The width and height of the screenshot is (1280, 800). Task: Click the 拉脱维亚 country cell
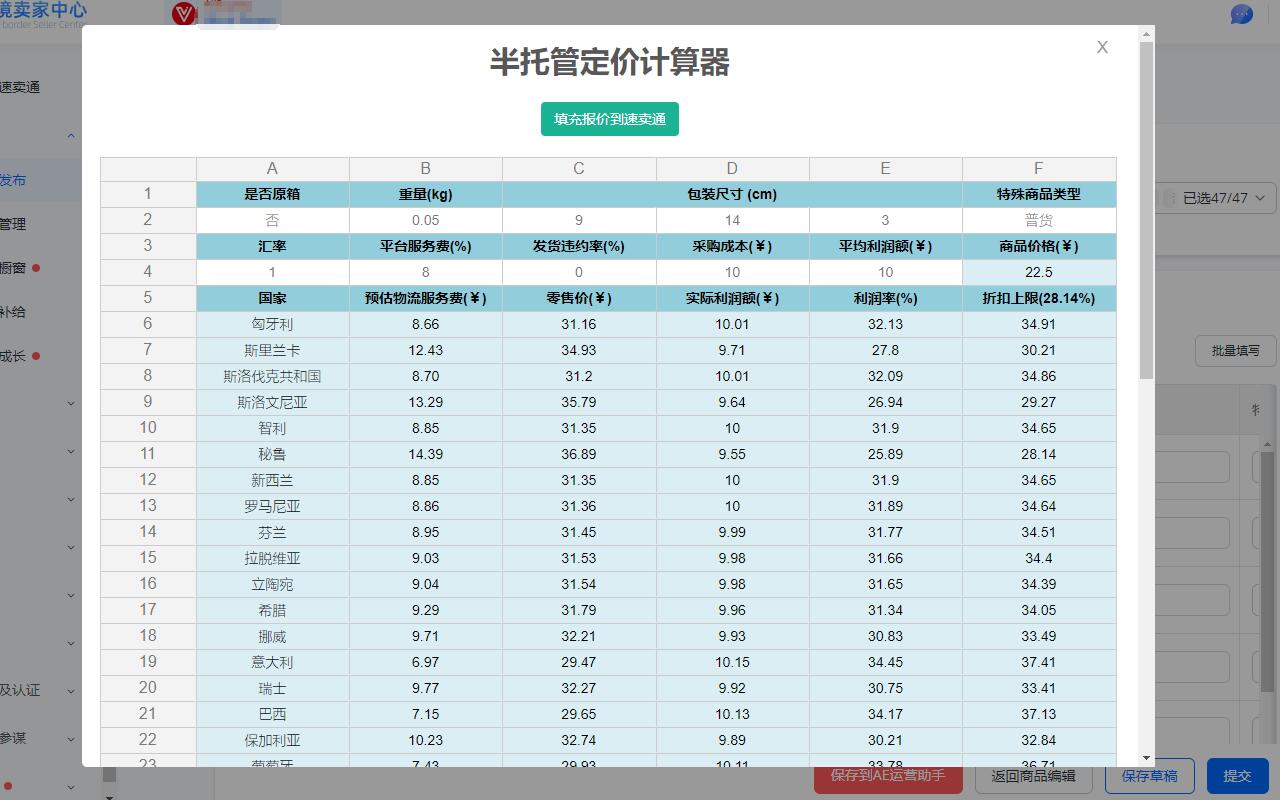pyautogui.click(x=272, y=558)
